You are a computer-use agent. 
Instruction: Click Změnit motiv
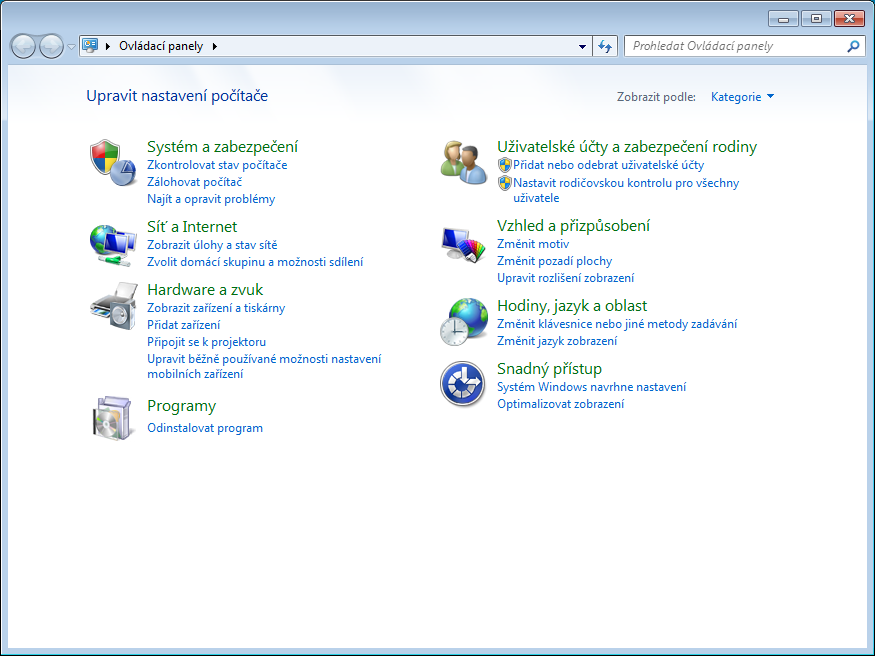click(x=533, y=244)
